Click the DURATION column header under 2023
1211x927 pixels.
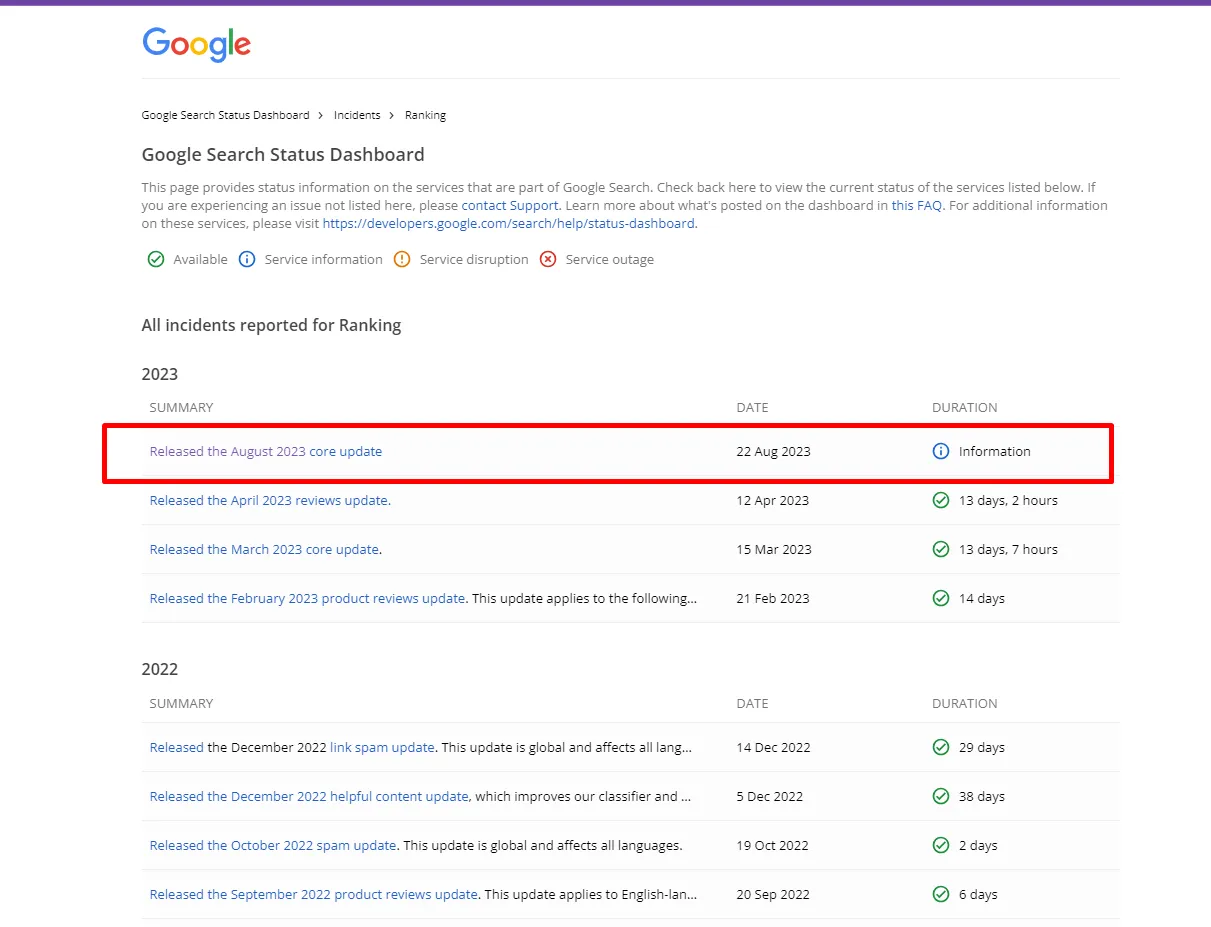click(x=965, y=407)
